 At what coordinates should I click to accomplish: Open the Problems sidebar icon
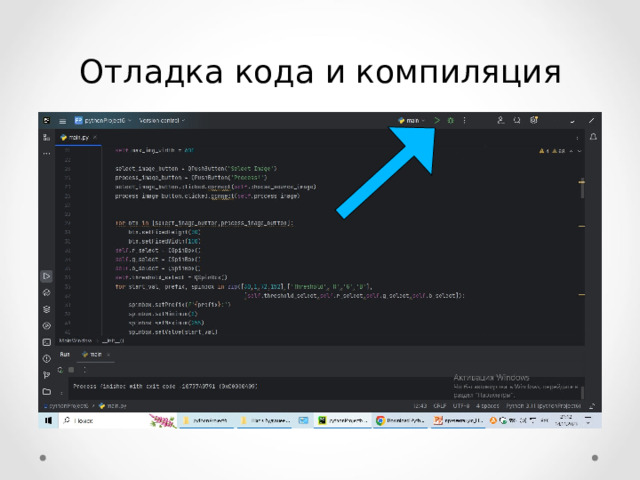(x=47, y=359)
